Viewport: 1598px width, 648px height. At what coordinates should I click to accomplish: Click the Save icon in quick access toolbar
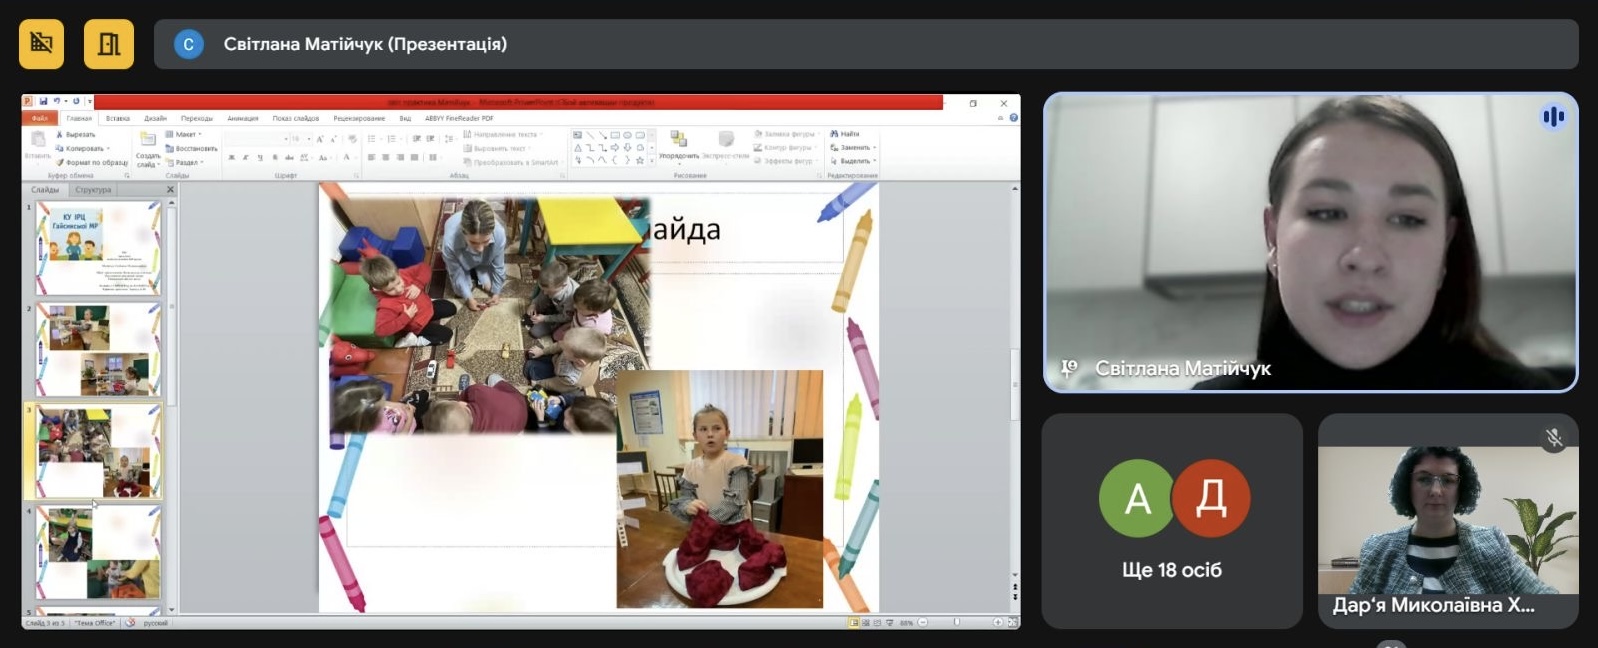tap(43, 101)
